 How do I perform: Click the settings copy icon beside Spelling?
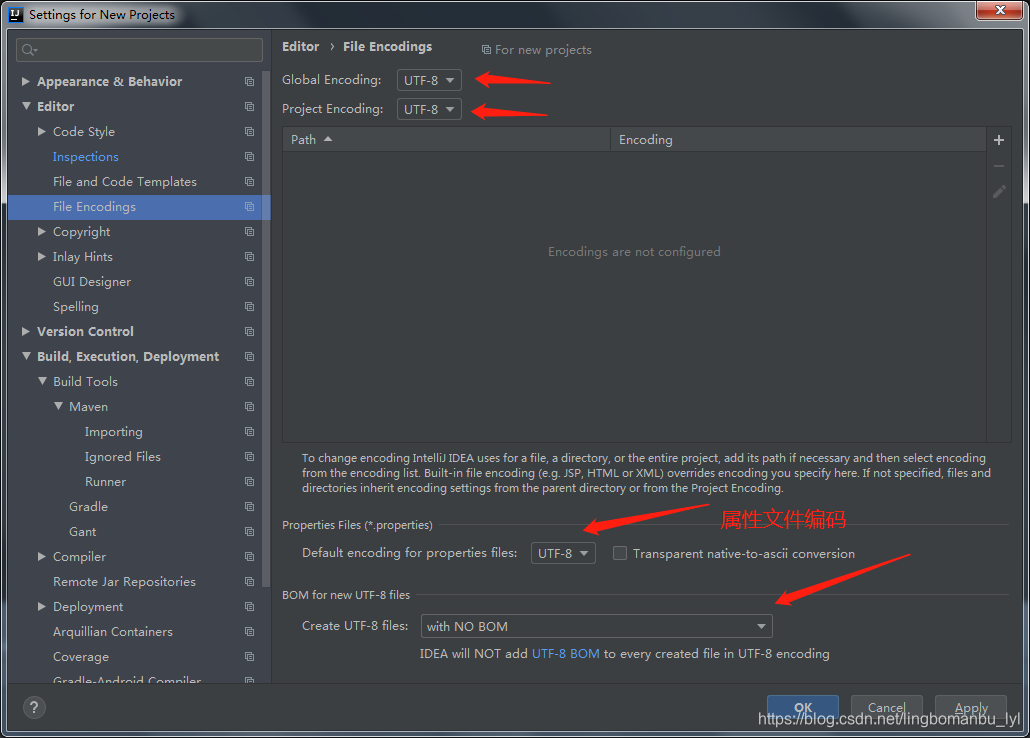click(x=247, y=306)
